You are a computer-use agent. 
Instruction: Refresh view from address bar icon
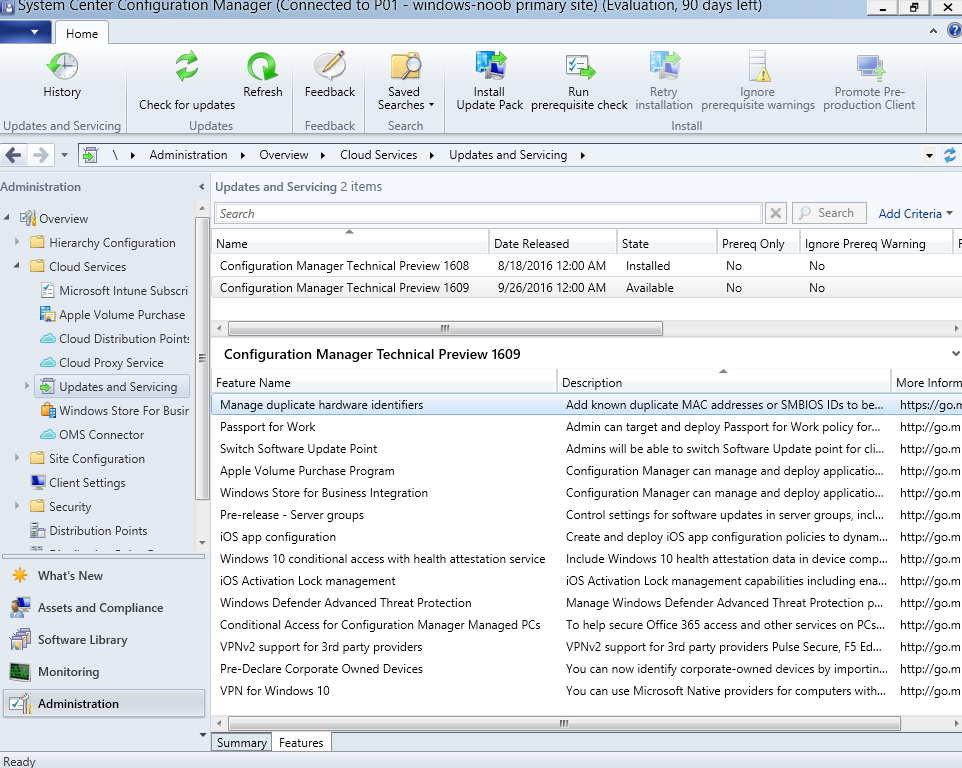click(x=950, y=155)
